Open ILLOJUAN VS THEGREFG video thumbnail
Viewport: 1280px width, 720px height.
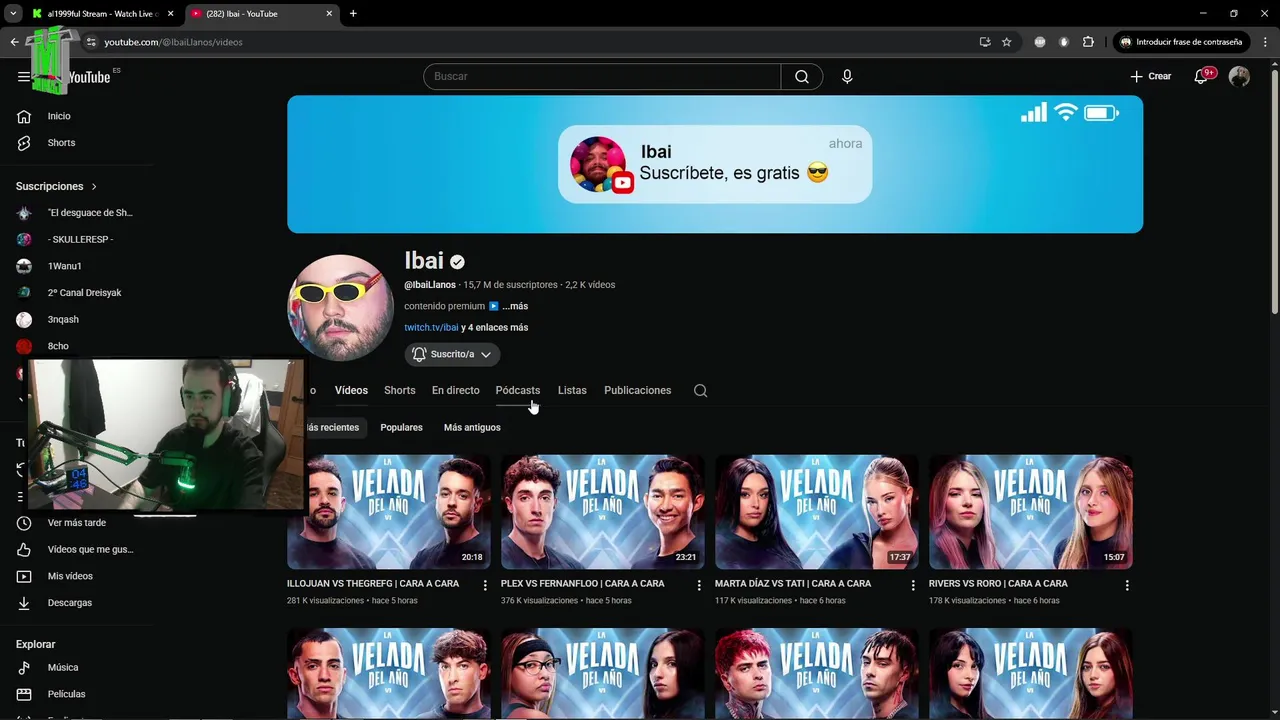(x=389, y=512)
